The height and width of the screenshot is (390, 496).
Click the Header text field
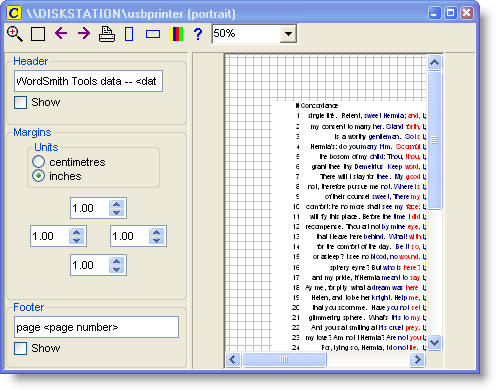88,81
